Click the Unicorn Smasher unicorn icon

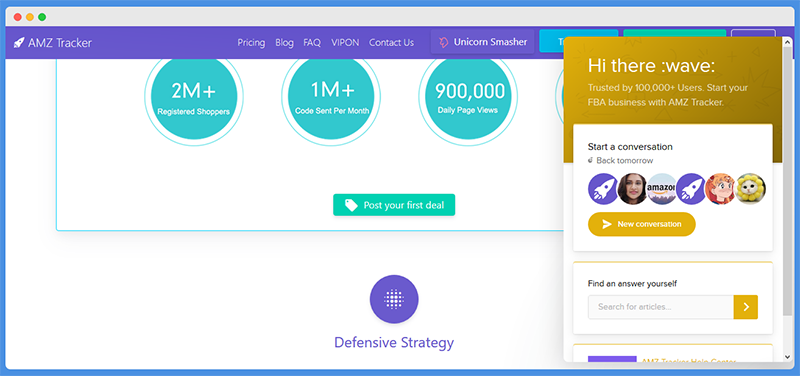(x=444, y=42)
